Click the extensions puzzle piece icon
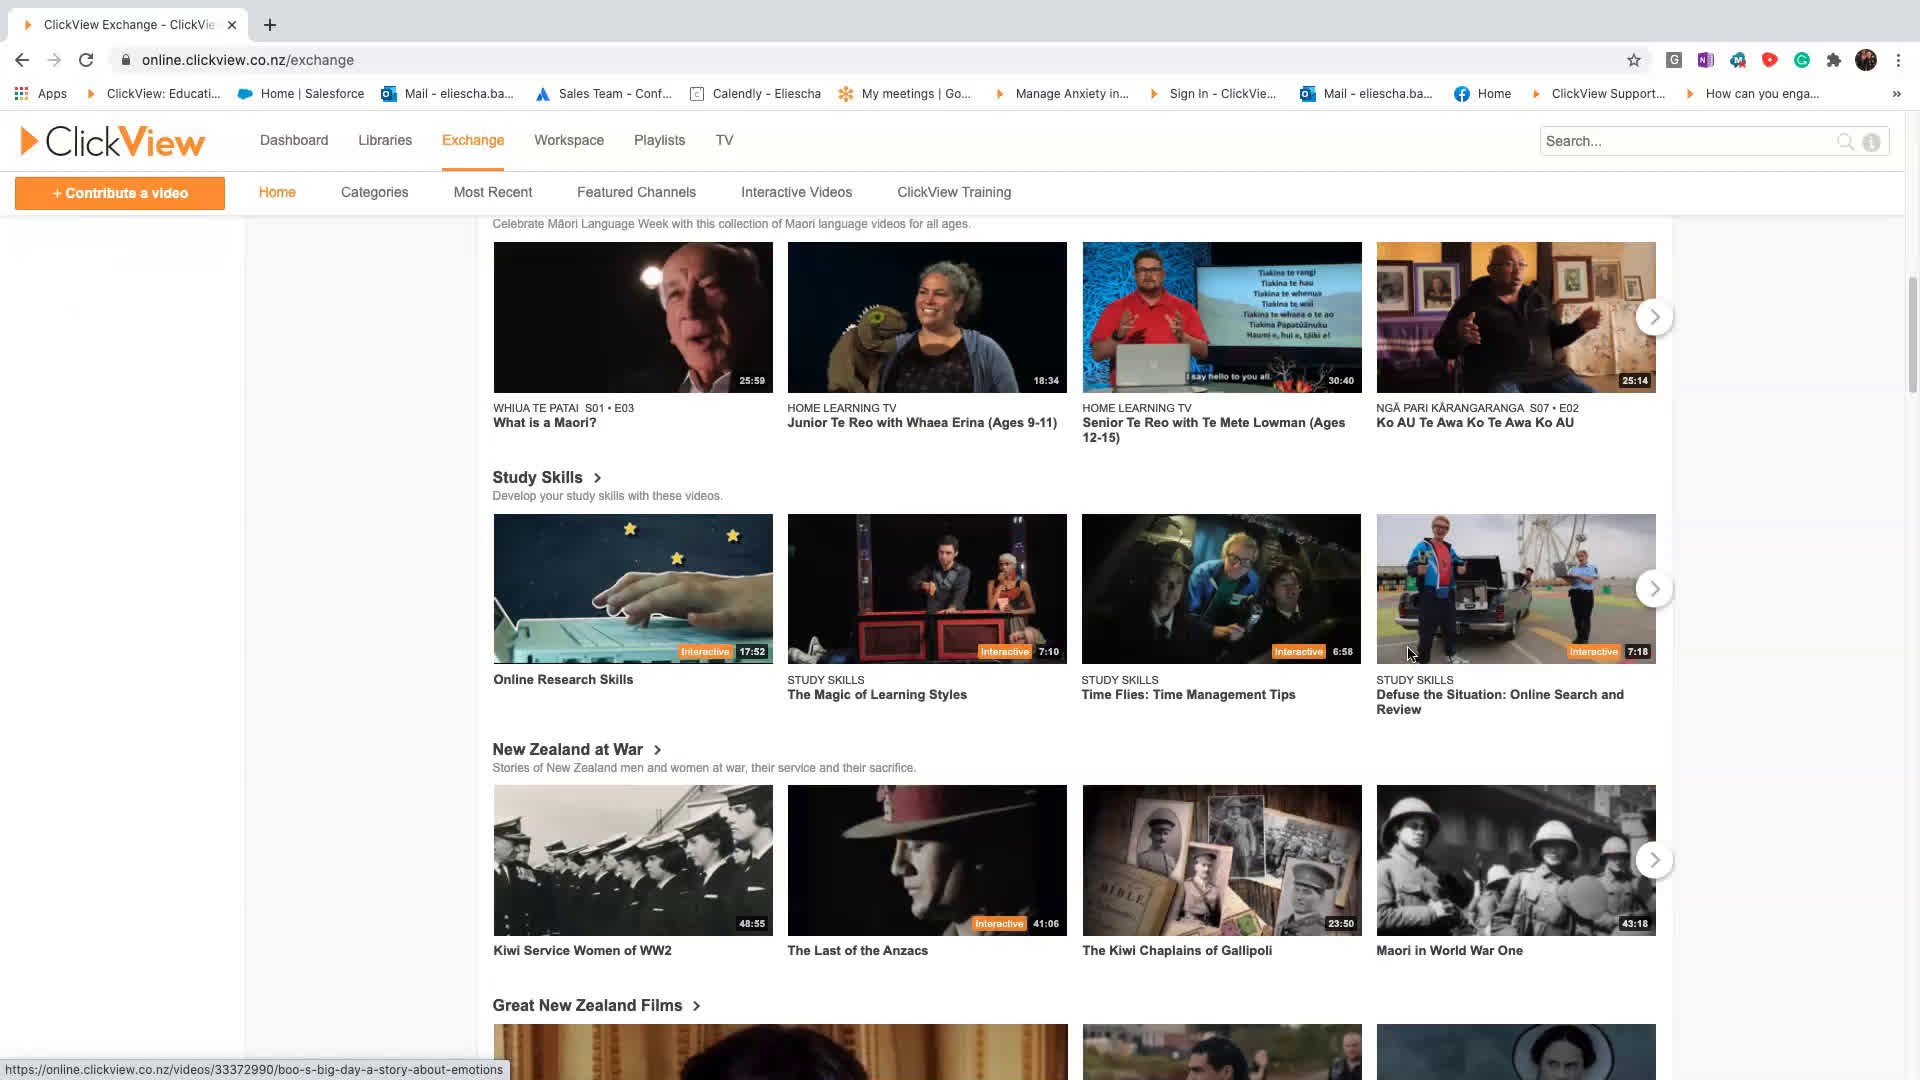The image size is (1920, 1080). (1834, 60)
